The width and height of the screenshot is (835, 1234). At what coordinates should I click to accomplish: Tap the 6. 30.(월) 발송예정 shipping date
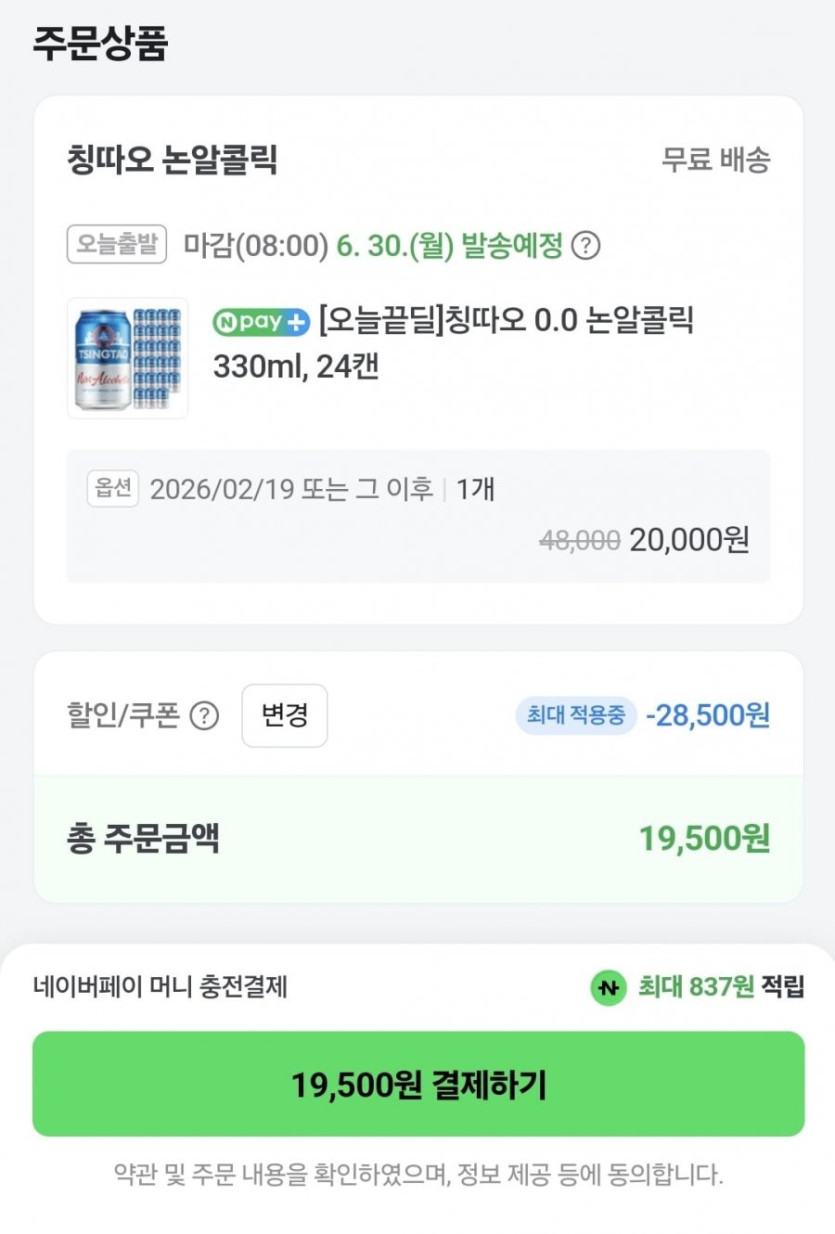450,245
